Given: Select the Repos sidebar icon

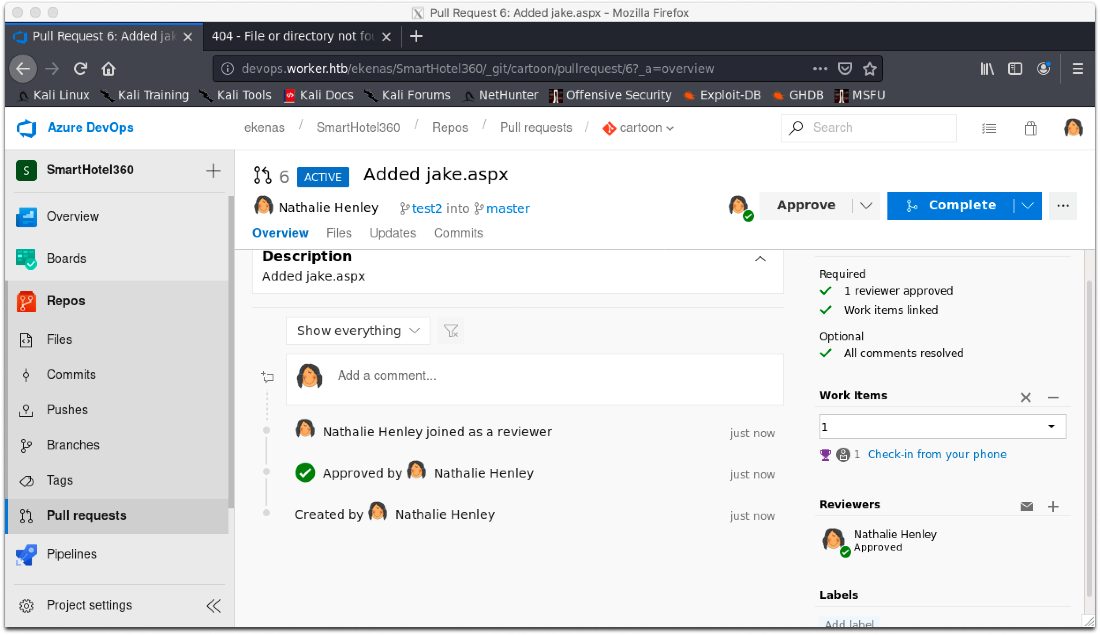Looking at the screenshot, I should [26, 301].
